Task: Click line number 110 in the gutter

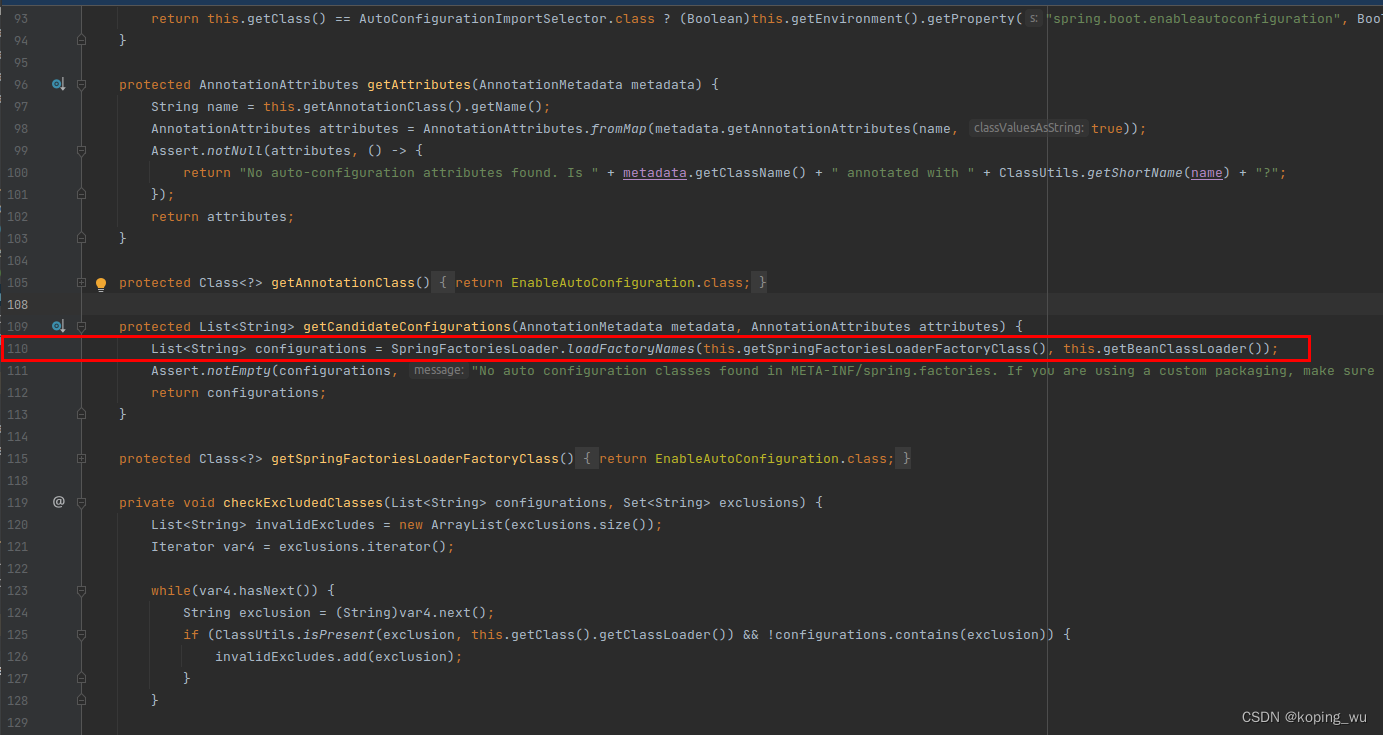Action: tap(17, 349)
